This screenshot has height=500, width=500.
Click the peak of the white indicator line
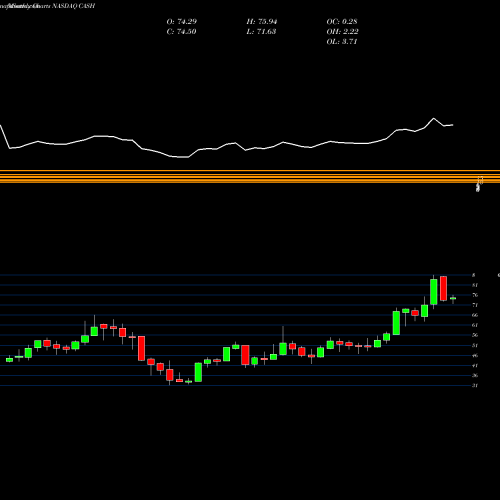click(x=434, y=118)
